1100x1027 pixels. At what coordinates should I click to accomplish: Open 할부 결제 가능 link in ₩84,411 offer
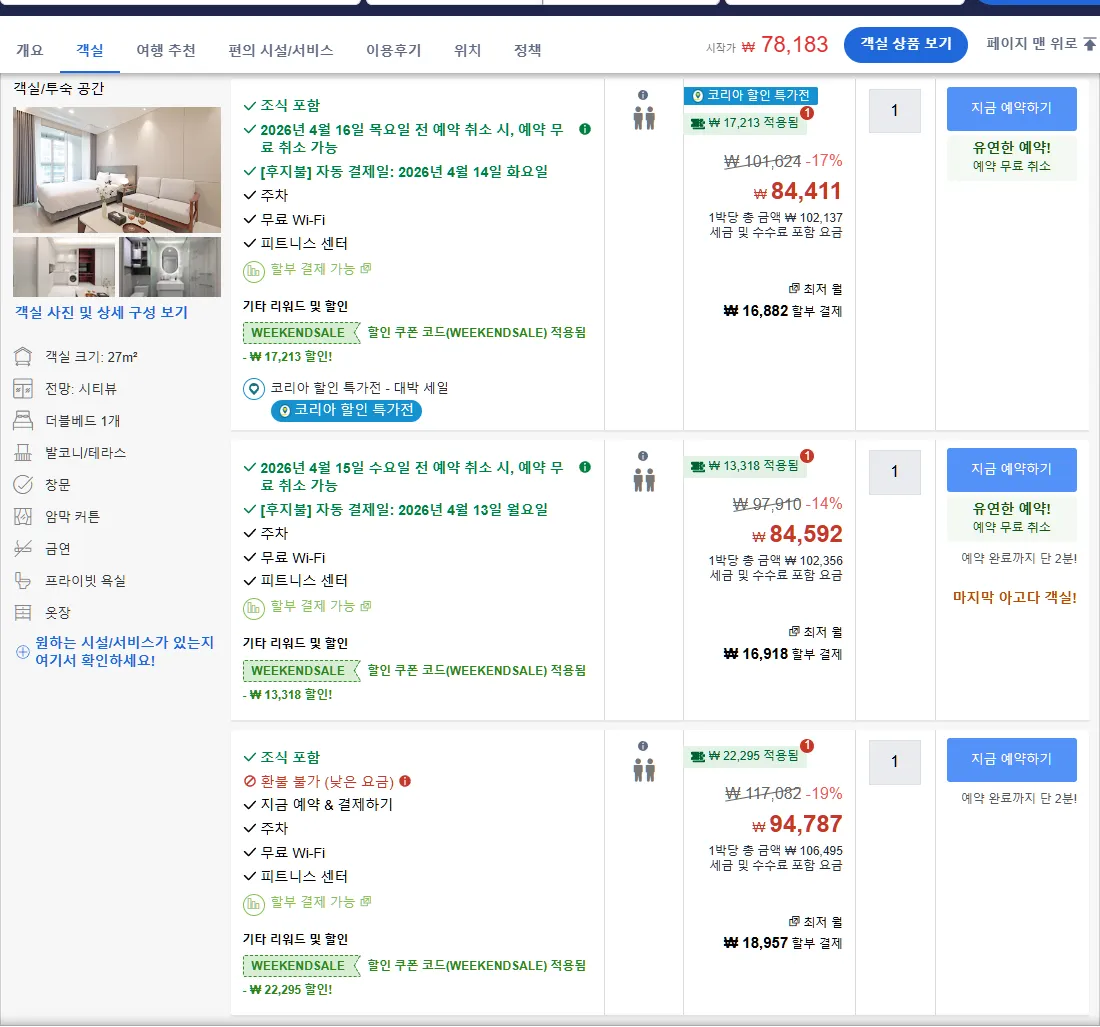pos(321,269)
